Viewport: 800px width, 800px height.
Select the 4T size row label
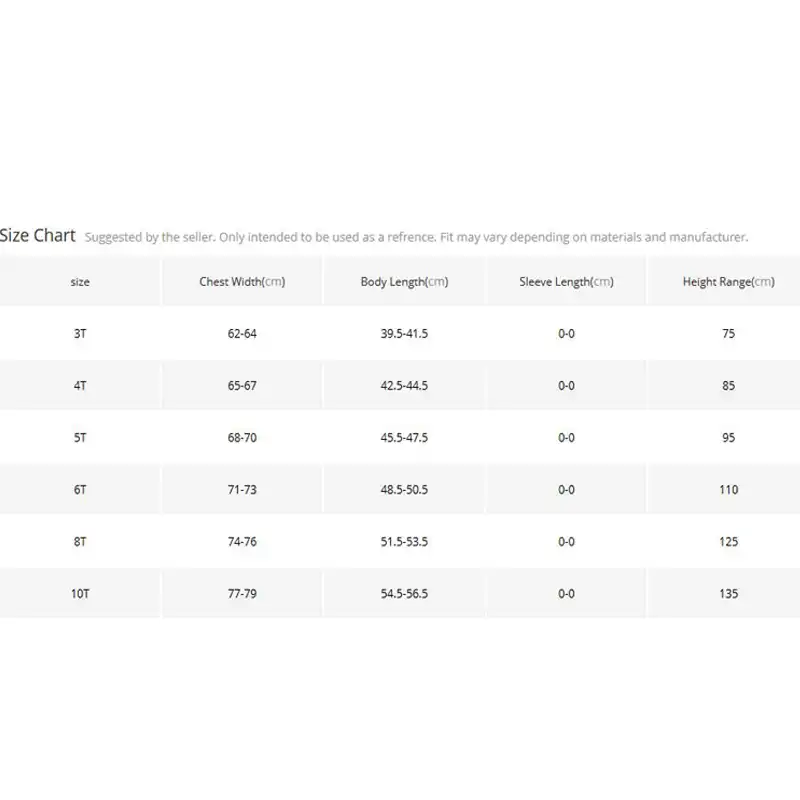click(80, 386)
